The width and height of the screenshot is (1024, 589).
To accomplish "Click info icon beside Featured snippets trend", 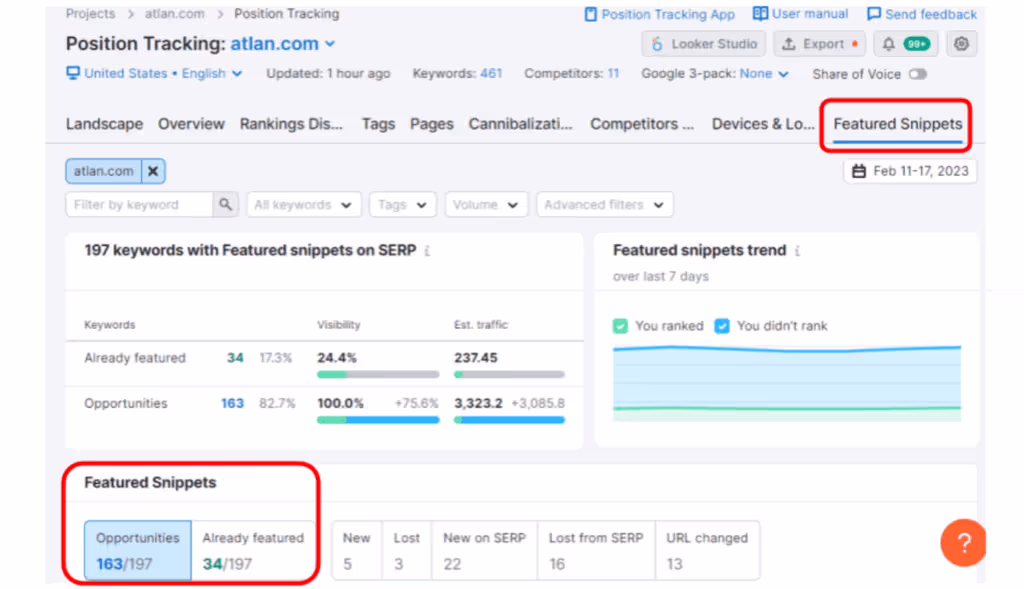I will coord(797,251).
